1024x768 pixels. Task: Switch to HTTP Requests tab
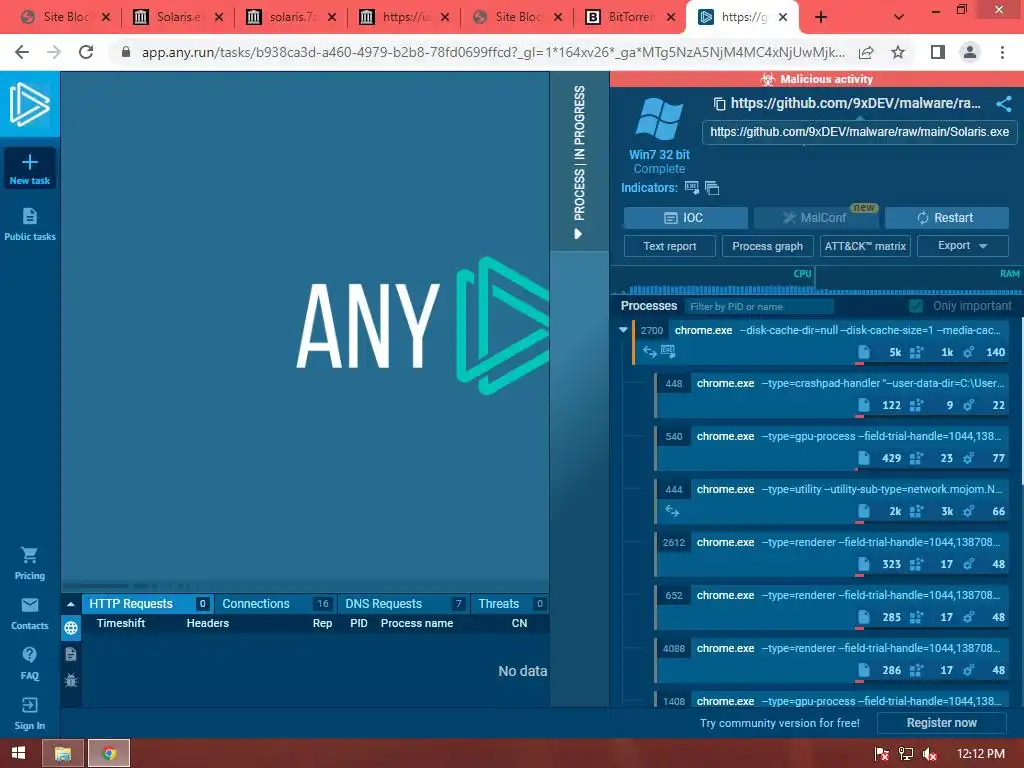click(148, 604)
